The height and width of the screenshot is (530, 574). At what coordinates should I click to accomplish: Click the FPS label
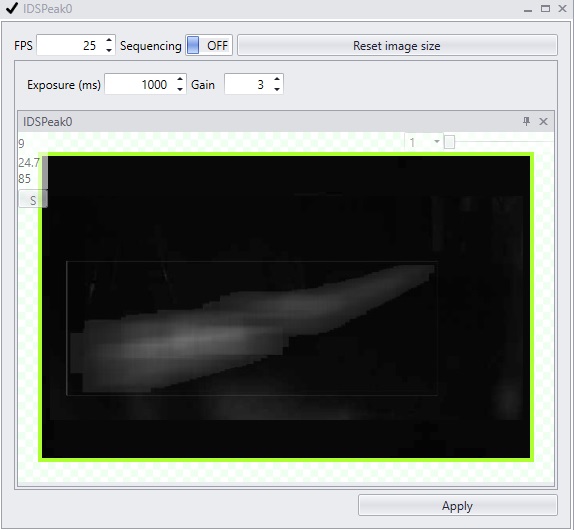point(23,46)
